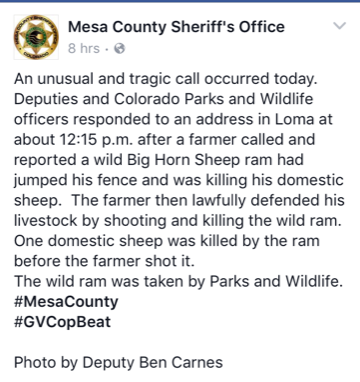Open Mesa County Sheriff's Office page name
This screenshot has width=360, height=382.
pos(176,27)
